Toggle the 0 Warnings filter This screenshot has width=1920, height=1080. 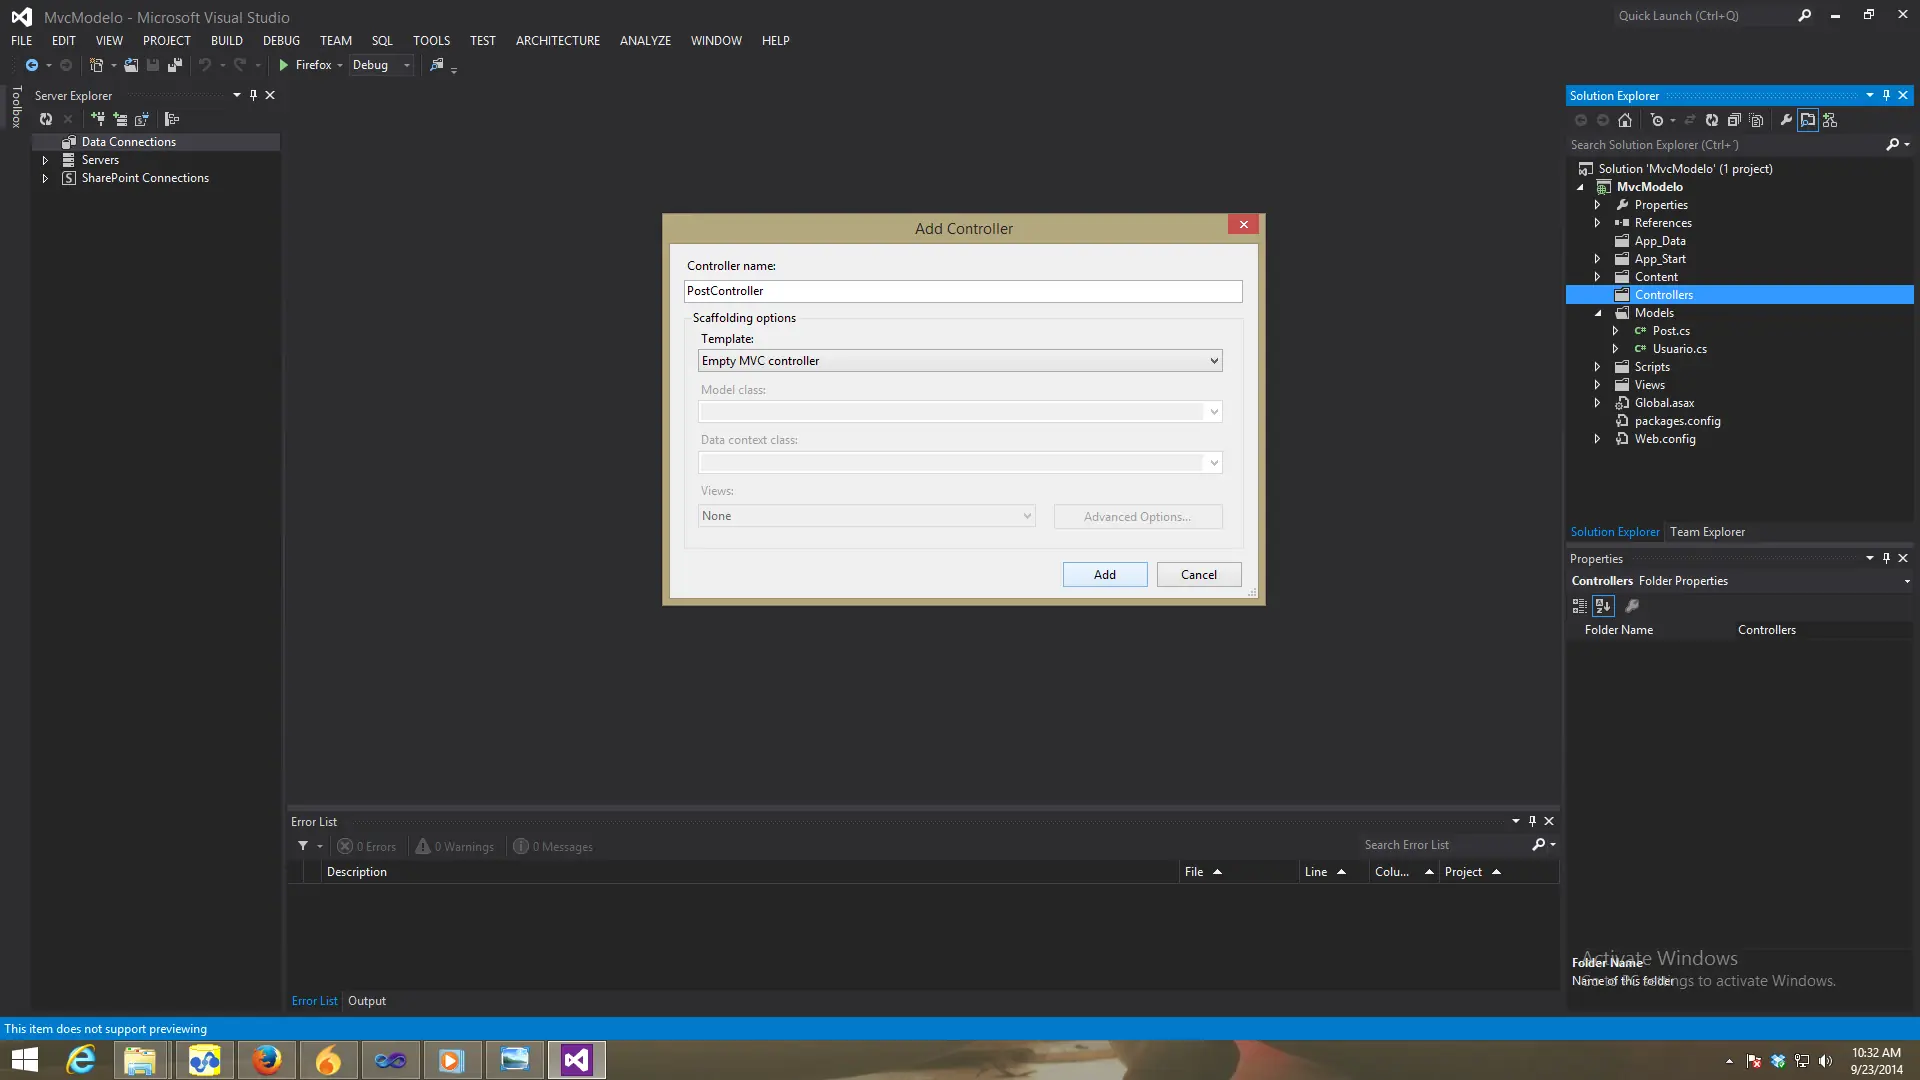click(455, 847)
